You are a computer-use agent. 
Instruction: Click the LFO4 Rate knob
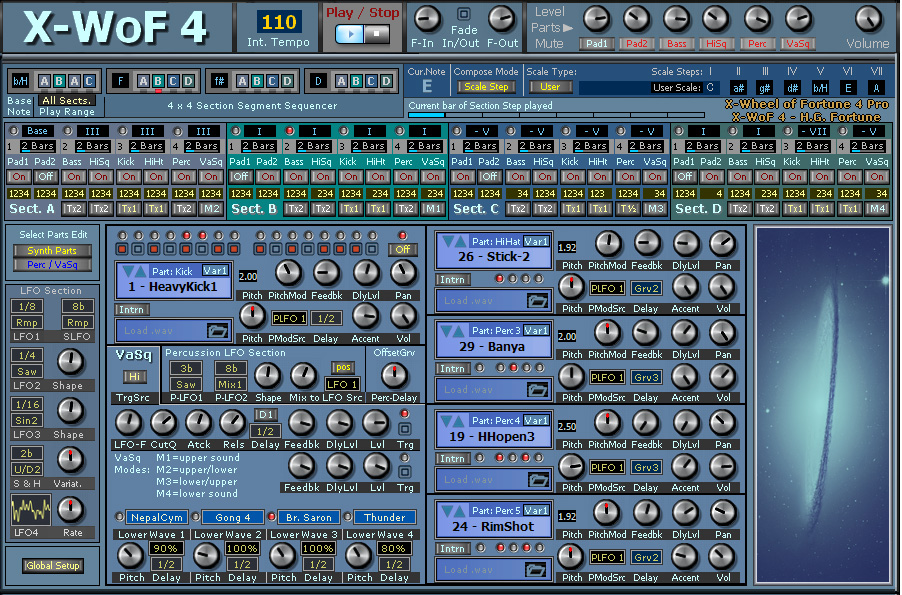coord(71,510)
